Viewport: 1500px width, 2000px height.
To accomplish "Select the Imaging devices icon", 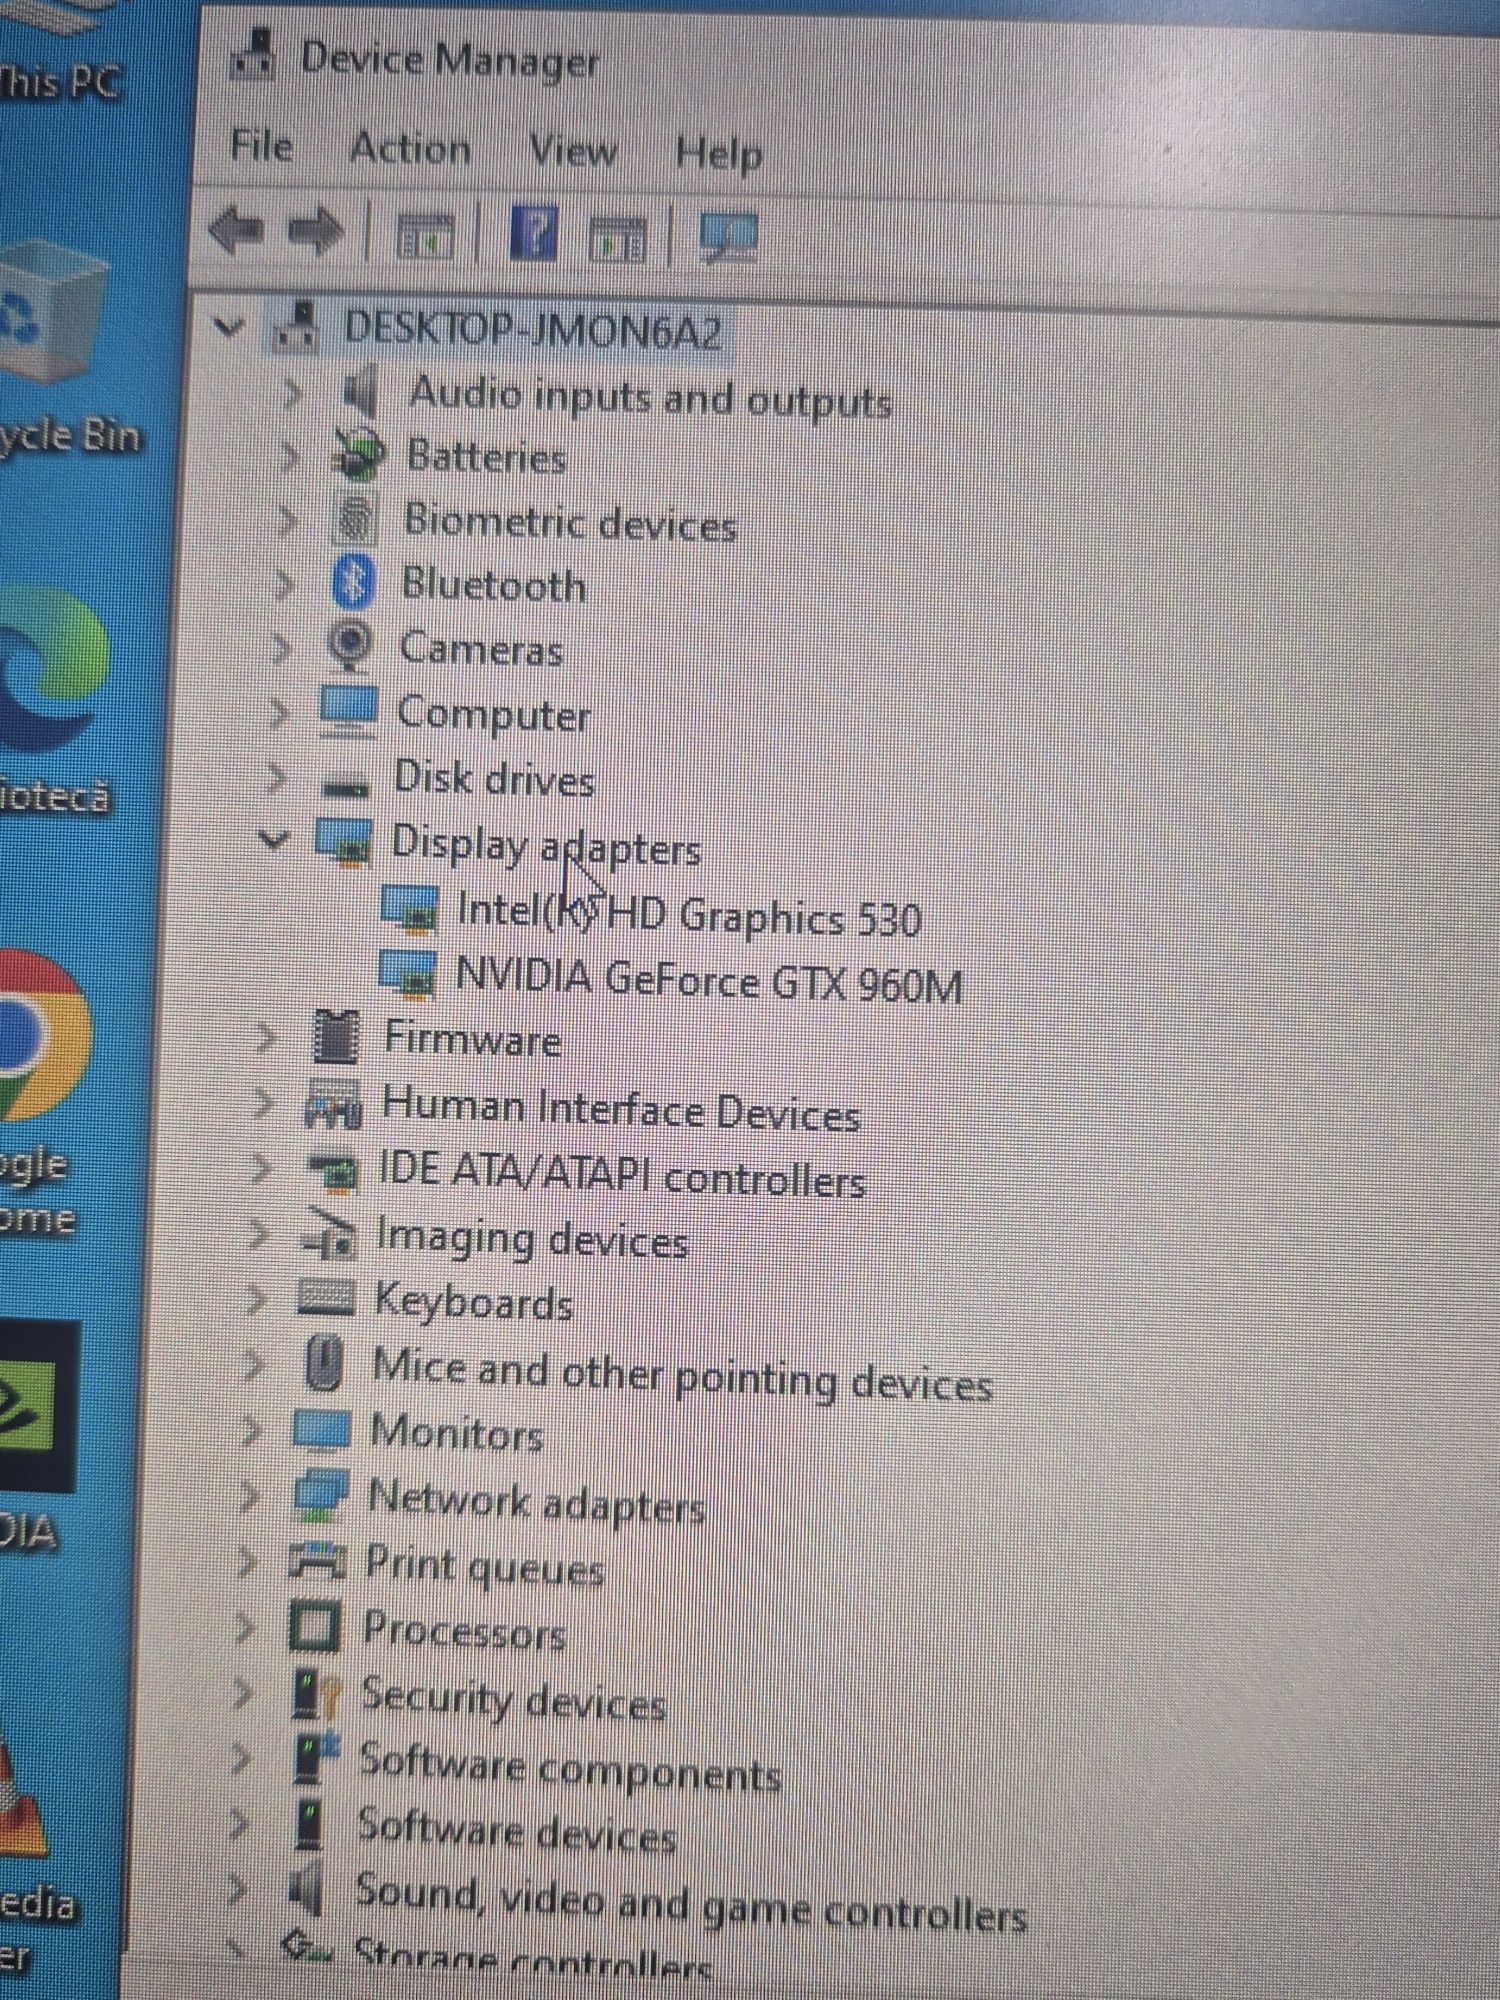I will (328, 1234).
